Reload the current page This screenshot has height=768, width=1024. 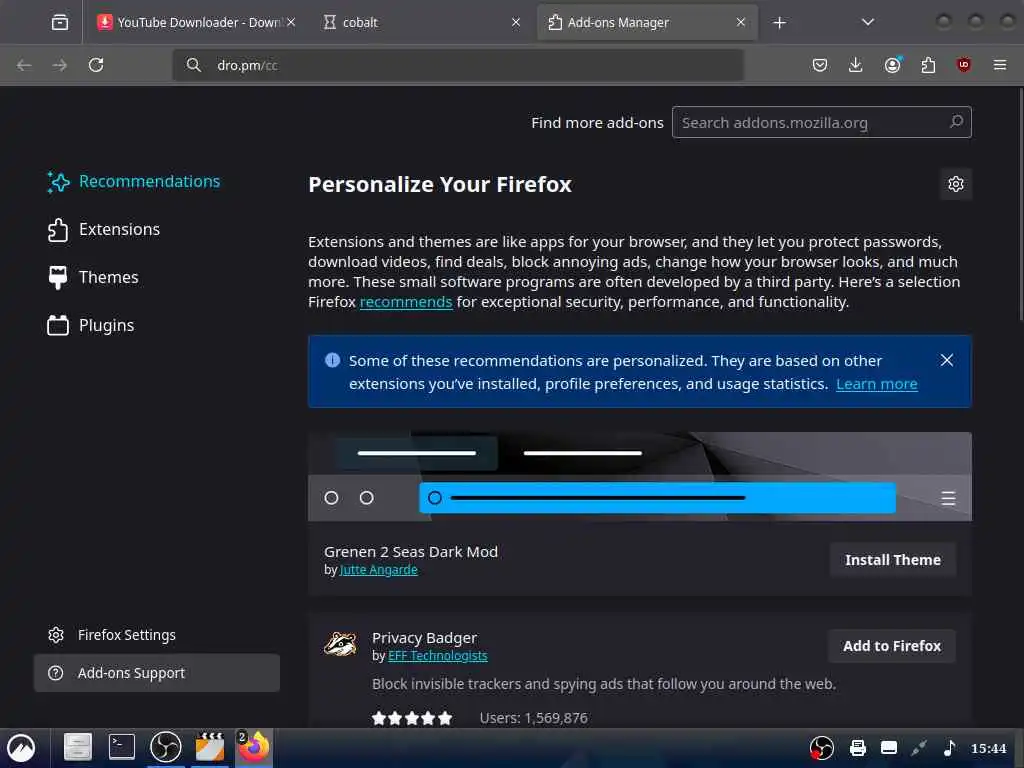(x=96, y=65)
